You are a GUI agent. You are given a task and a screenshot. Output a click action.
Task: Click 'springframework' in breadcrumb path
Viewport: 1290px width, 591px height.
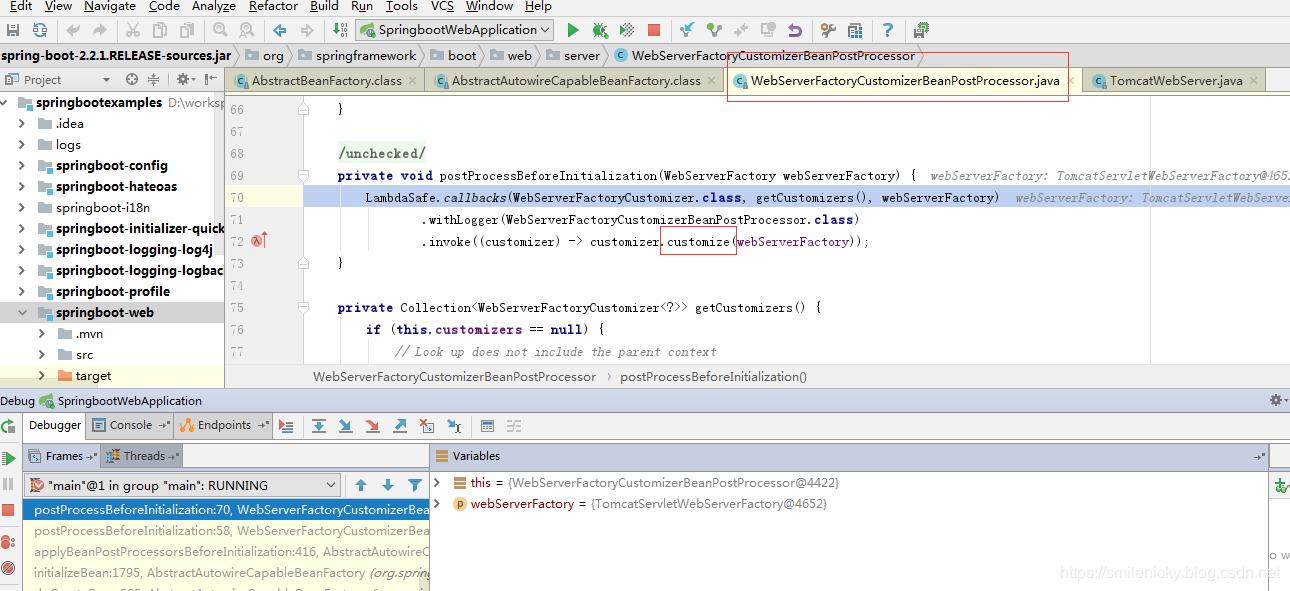pos(365,56)
